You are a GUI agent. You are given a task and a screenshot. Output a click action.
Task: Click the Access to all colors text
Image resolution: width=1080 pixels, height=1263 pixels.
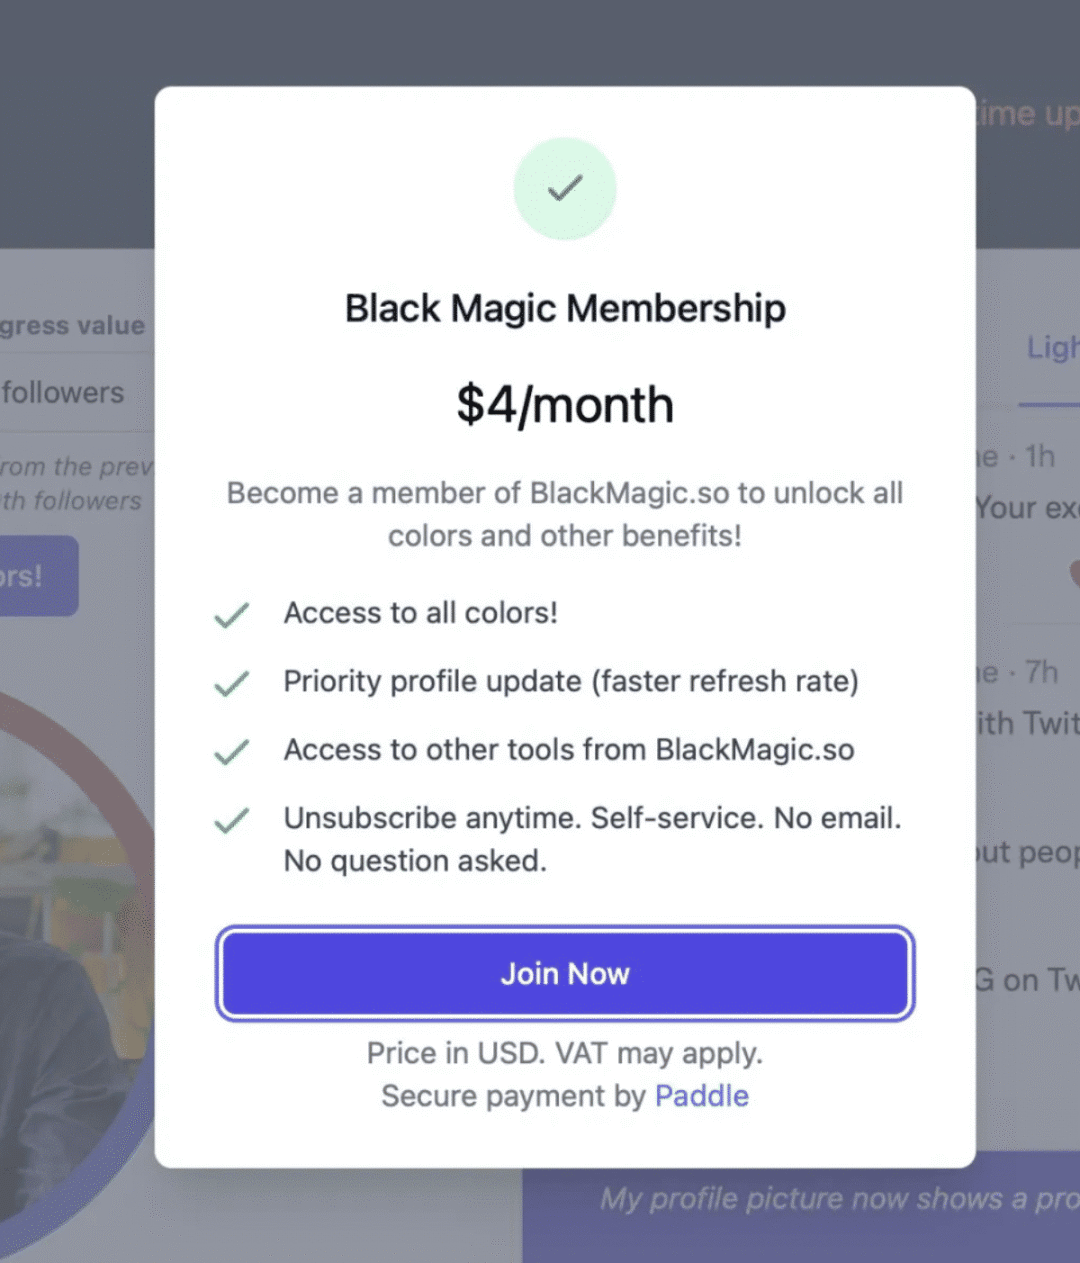[420, 613]
